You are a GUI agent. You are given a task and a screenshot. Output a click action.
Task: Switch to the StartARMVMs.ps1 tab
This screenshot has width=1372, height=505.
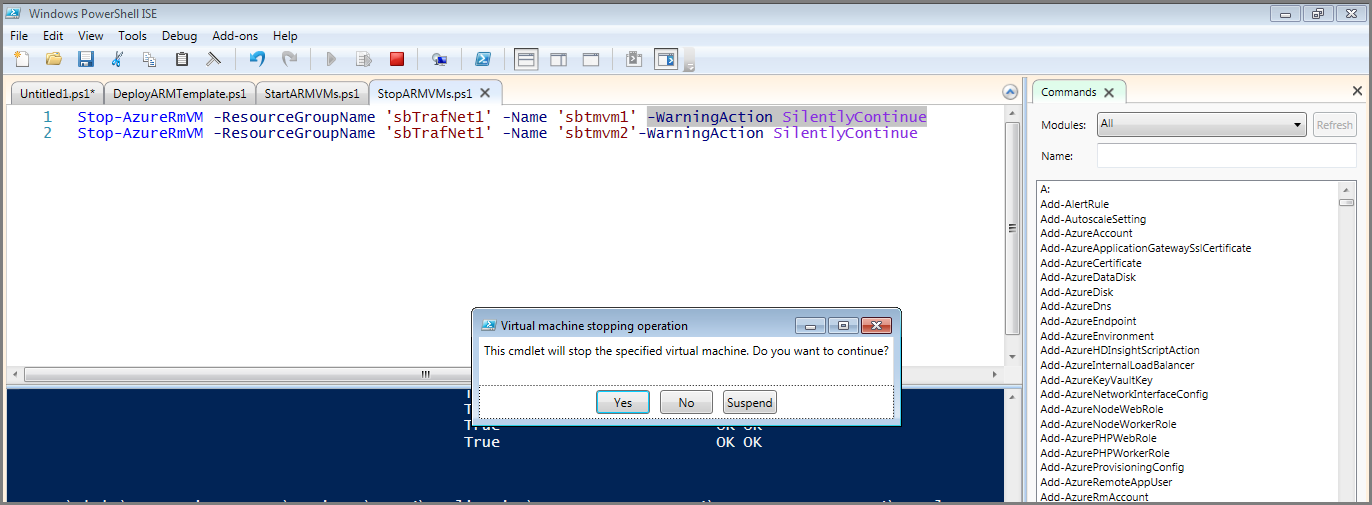[x=312, y=93]
